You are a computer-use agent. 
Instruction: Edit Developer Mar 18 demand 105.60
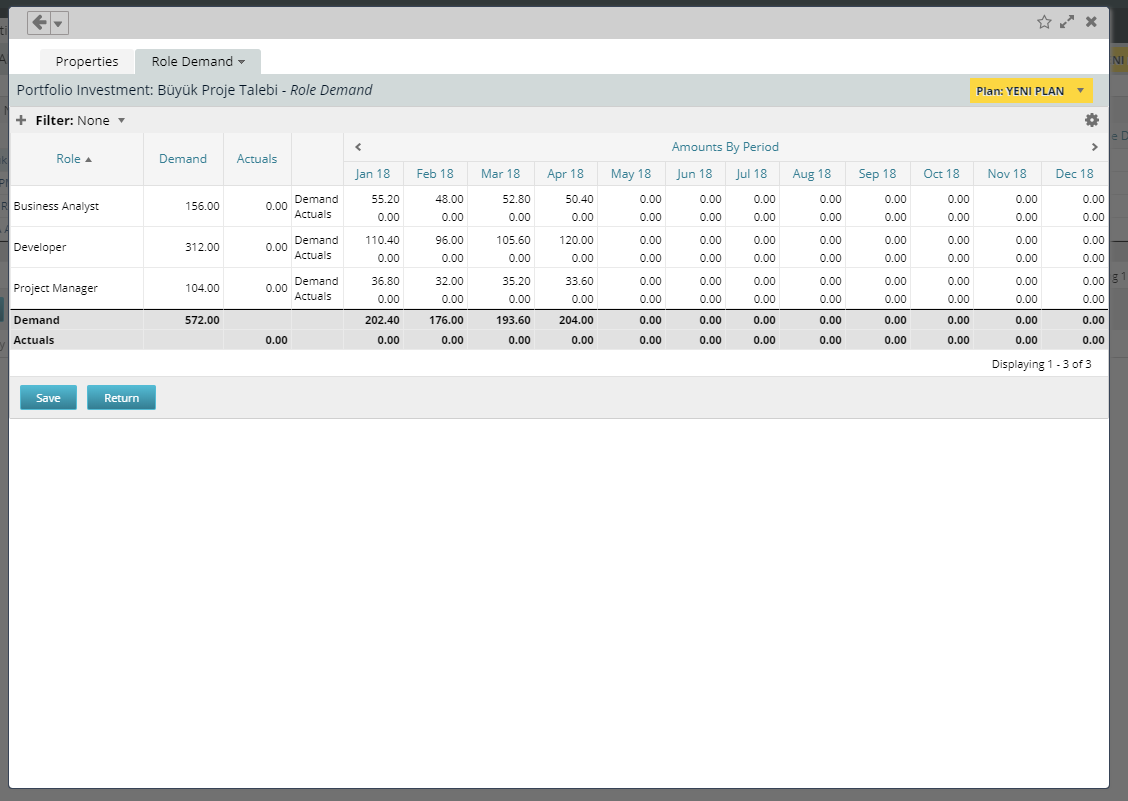click(x=513, y=240)
